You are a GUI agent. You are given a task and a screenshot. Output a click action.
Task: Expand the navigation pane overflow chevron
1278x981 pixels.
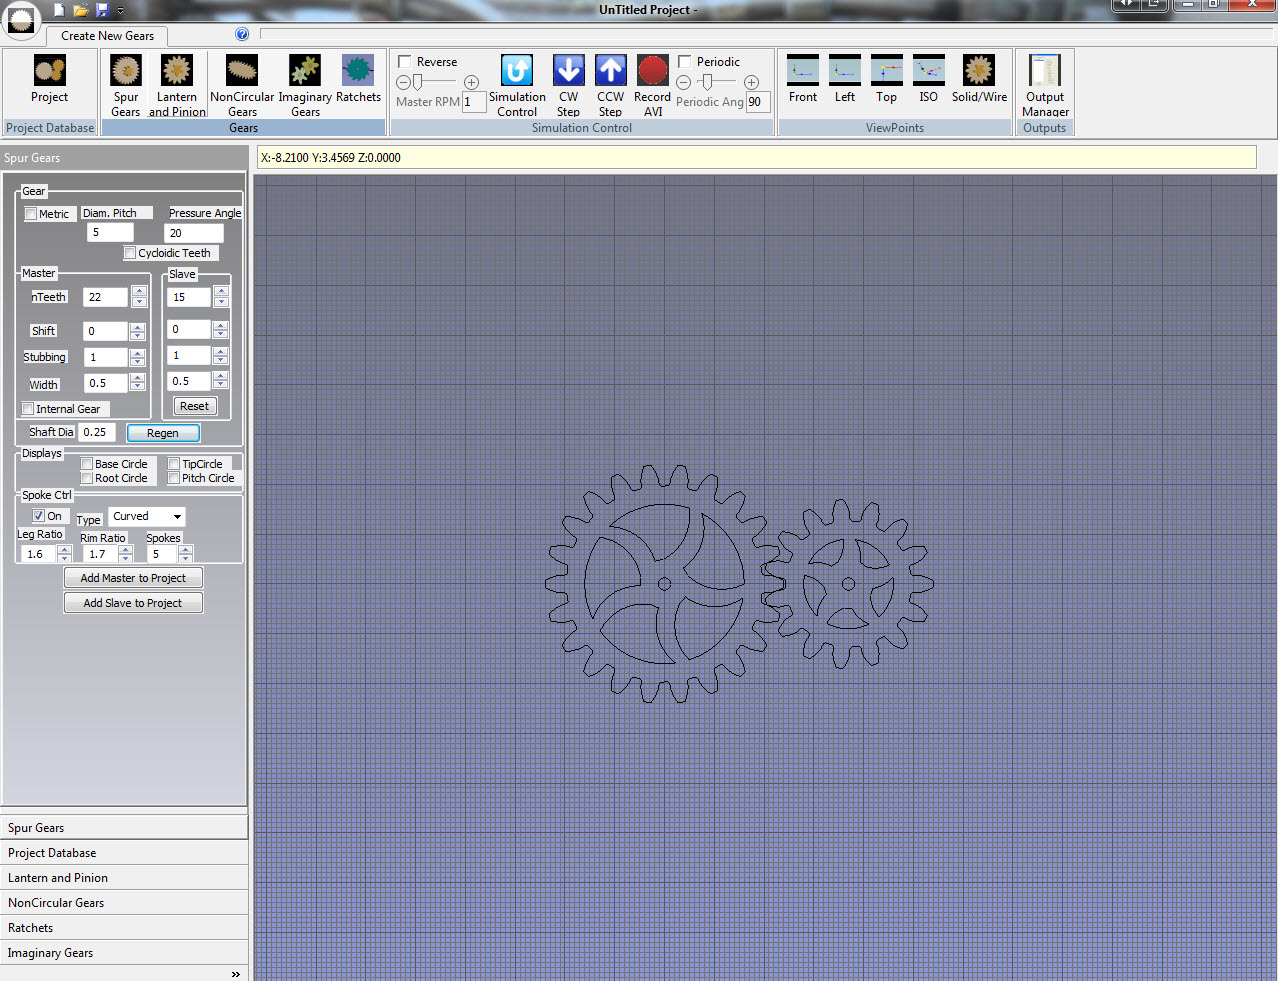(x=236, y=974)
